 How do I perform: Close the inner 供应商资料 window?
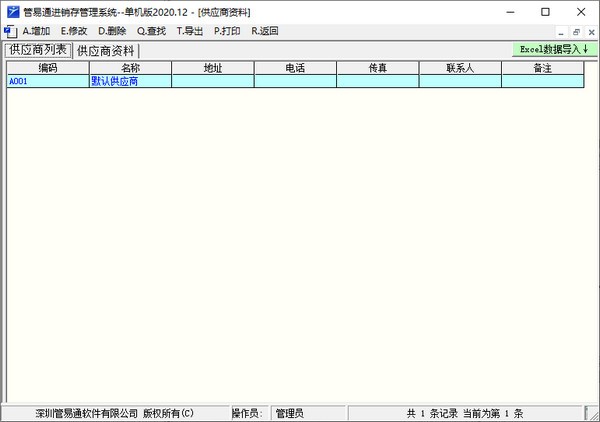pyautogui.click(x=589, y=31)
